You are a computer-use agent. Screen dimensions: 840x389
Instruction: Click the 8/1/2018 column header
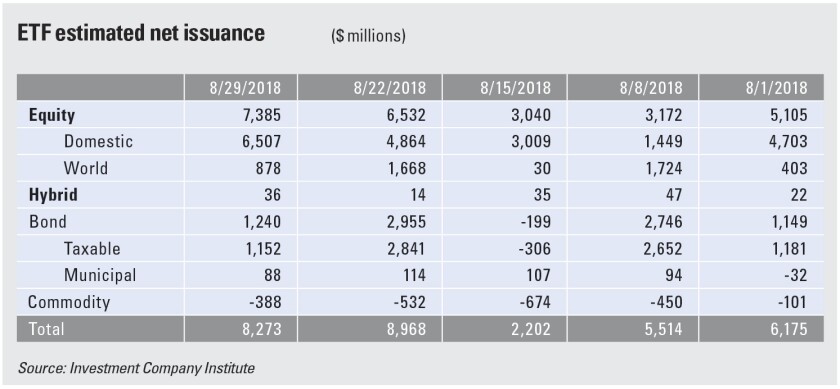tap(776, 87)
